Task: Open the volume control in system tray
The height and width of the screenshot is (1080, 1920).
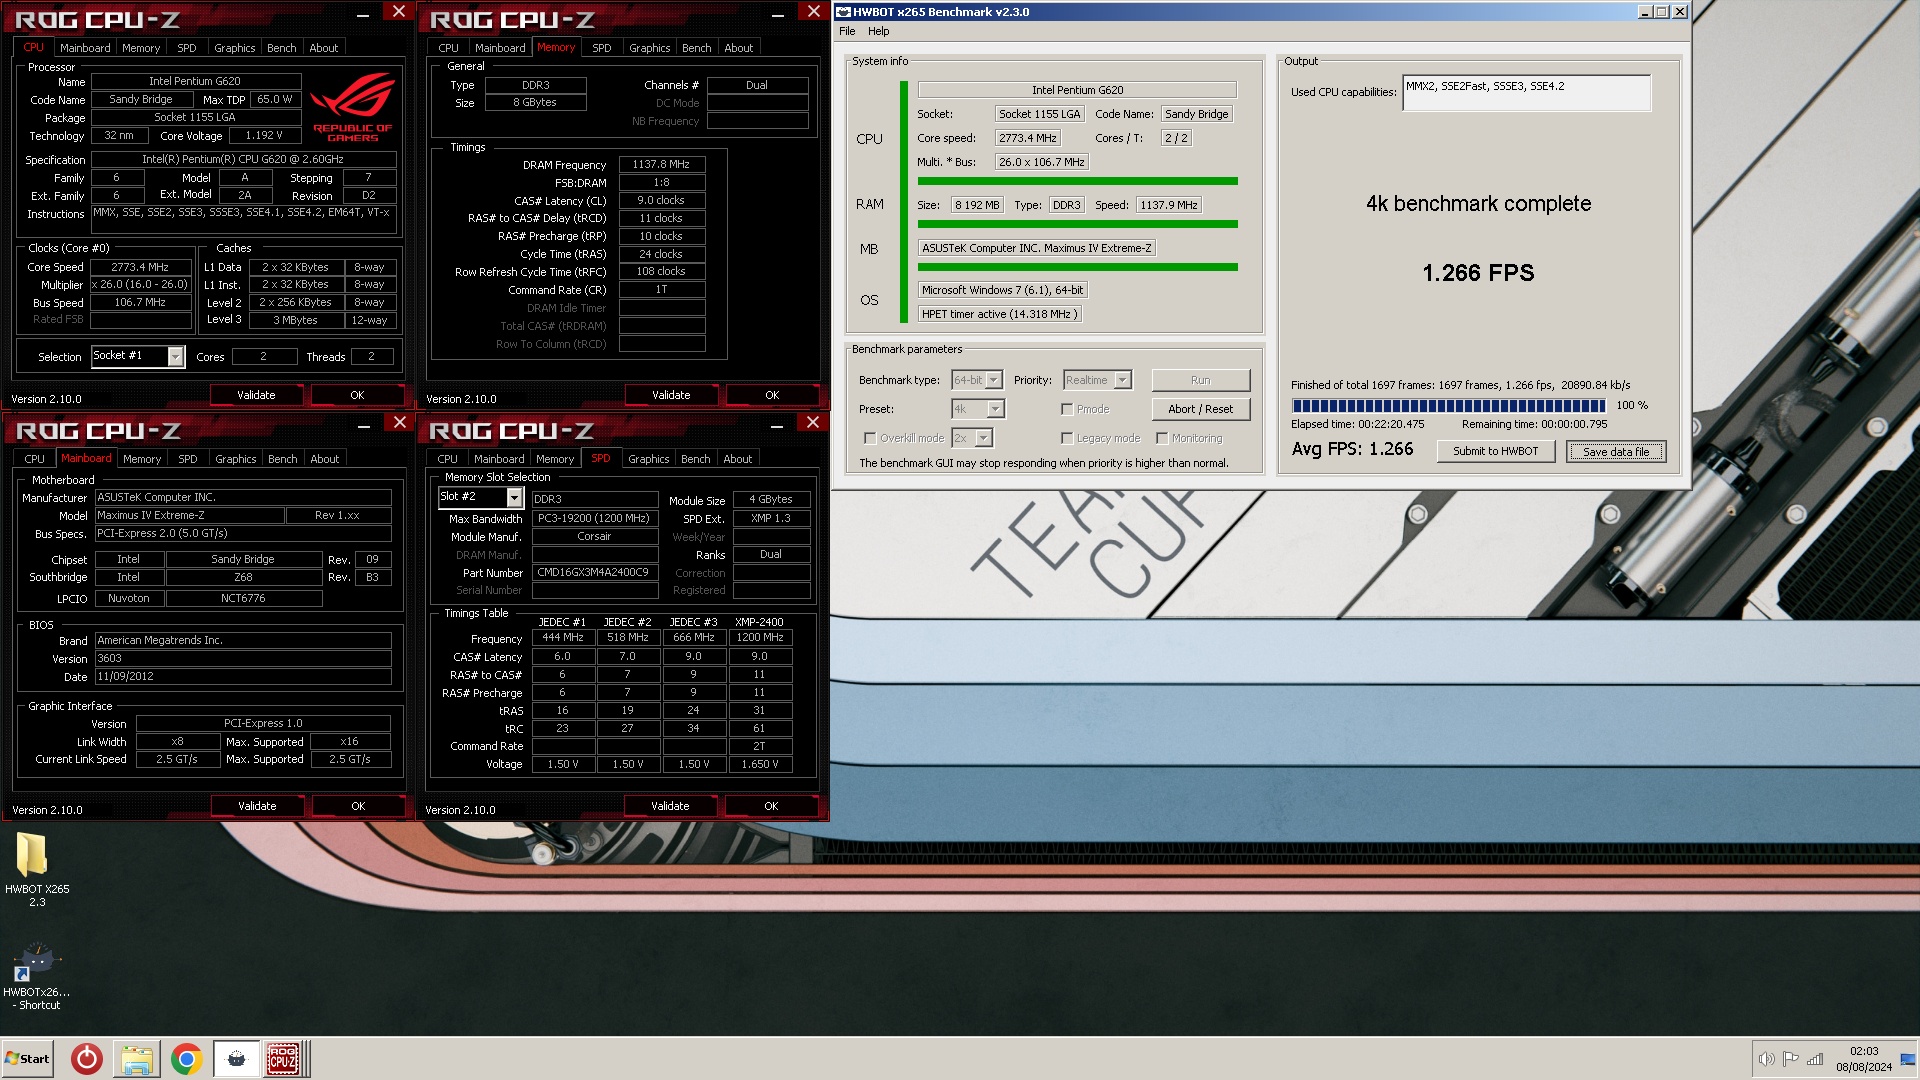Action: (x=1767, y=1059)
